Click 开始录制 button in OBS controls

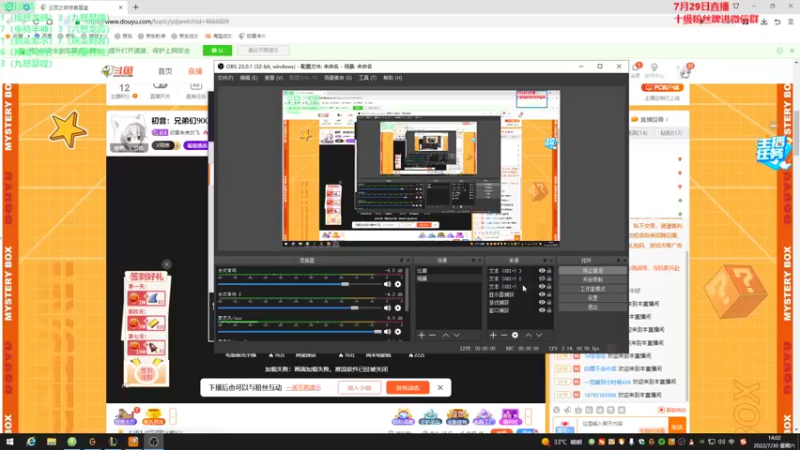pyautogui.click(x=592, y=280)
